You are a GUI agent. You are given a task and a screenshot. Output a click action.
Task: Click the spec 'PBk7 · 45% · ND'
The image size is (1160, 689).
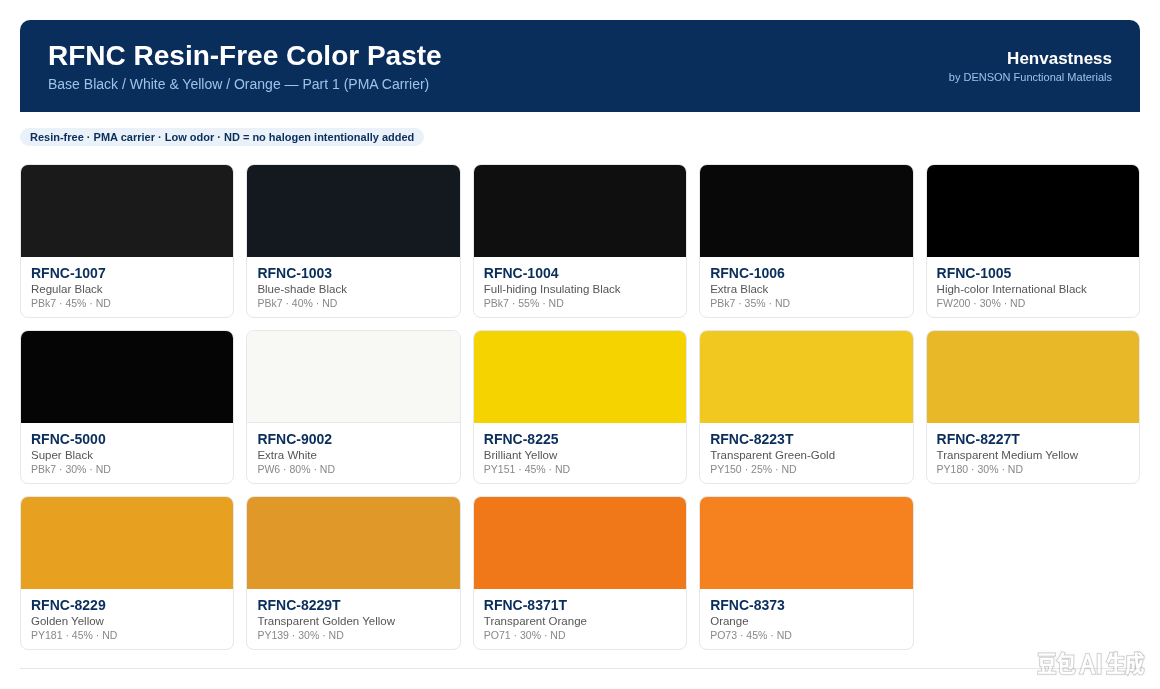(x=71, y=303)
